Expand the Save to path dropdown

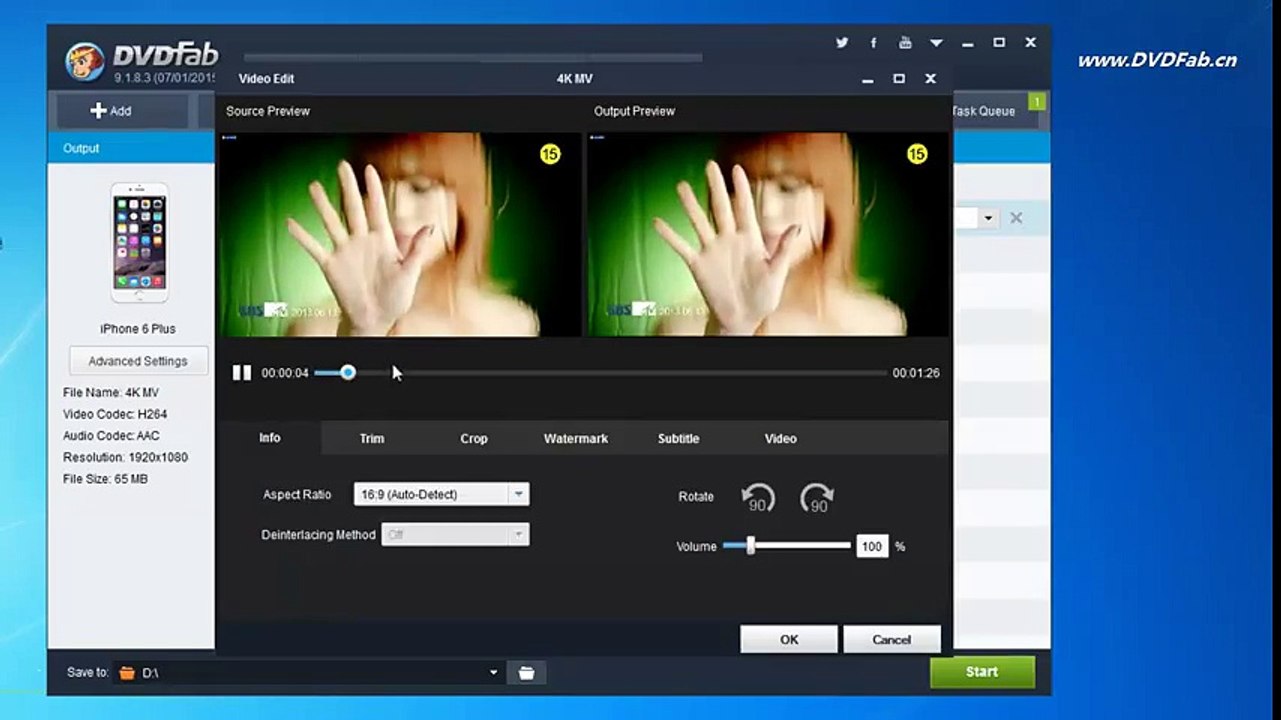493,673
